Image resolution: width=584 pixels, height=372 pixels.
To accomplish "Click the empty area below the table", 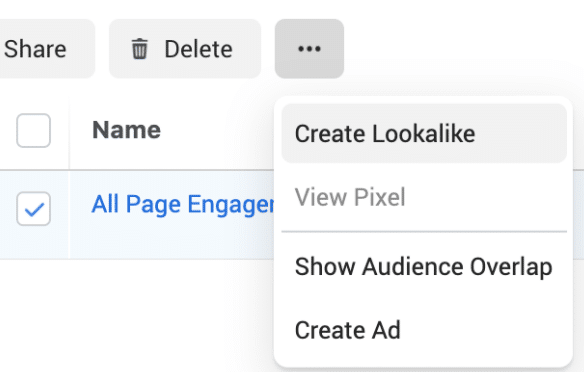I will pyautogui.click(x=134, y=317).
